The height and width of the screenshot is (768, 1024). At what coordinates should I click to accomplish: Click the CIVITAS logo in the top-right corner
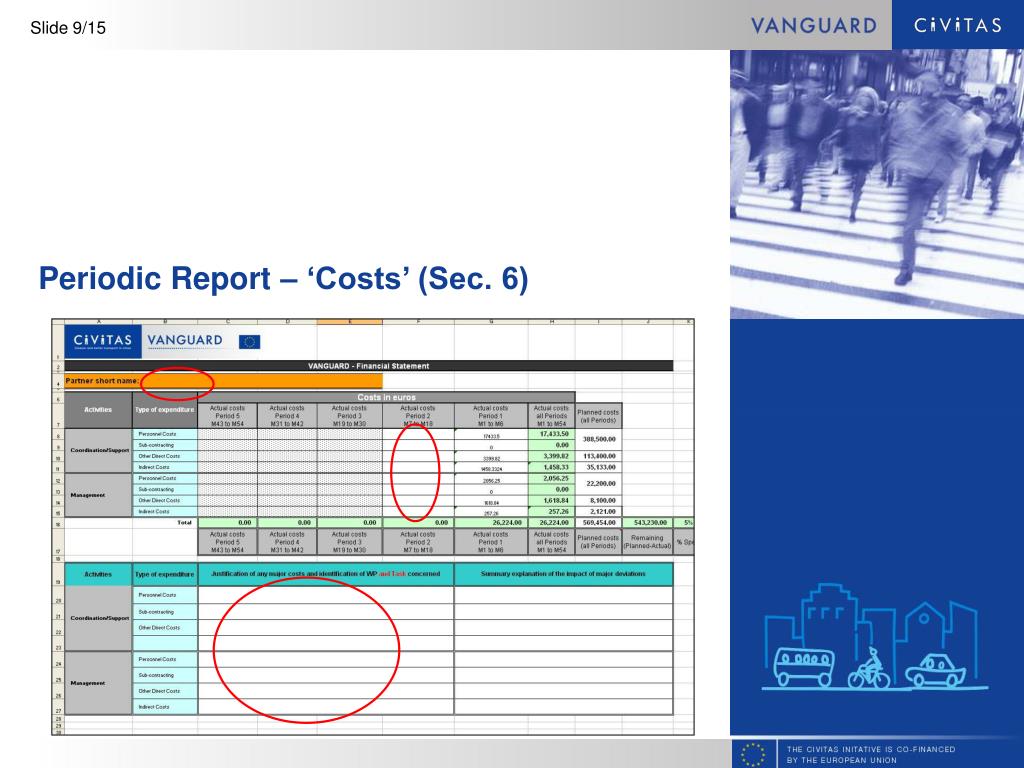pos(957,25)
